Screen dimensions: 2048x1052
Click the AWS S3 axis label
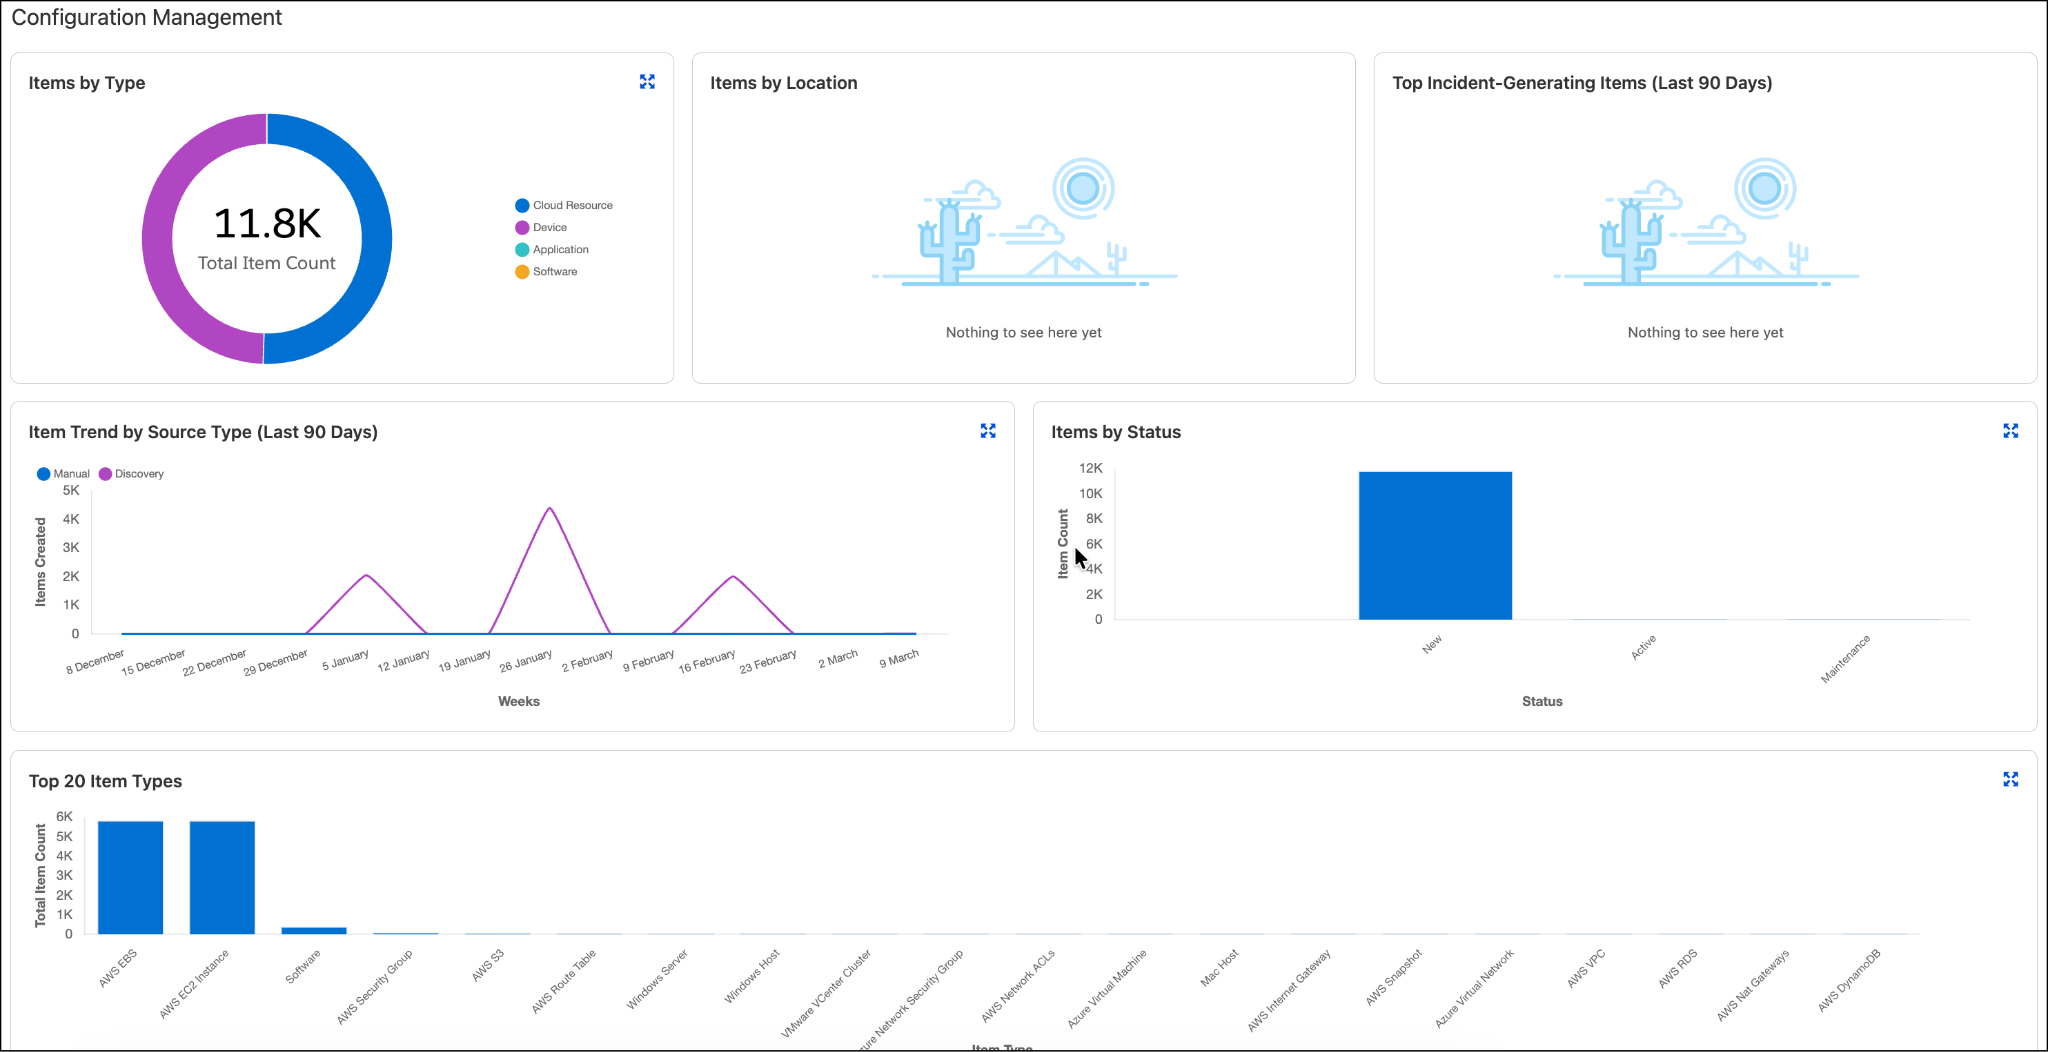(487, 965)
